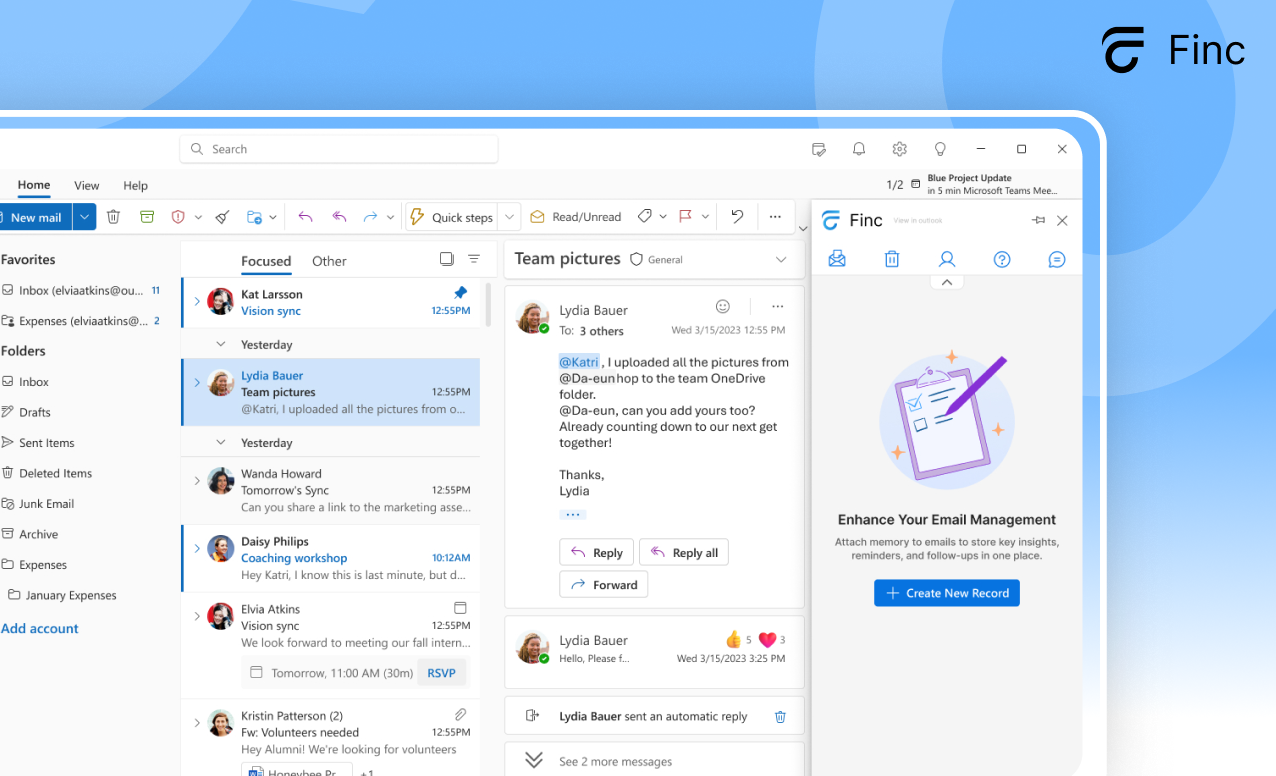
Task: Click the Finc panel help icon
Action: pyautogui.click(x=1001, y=260)
